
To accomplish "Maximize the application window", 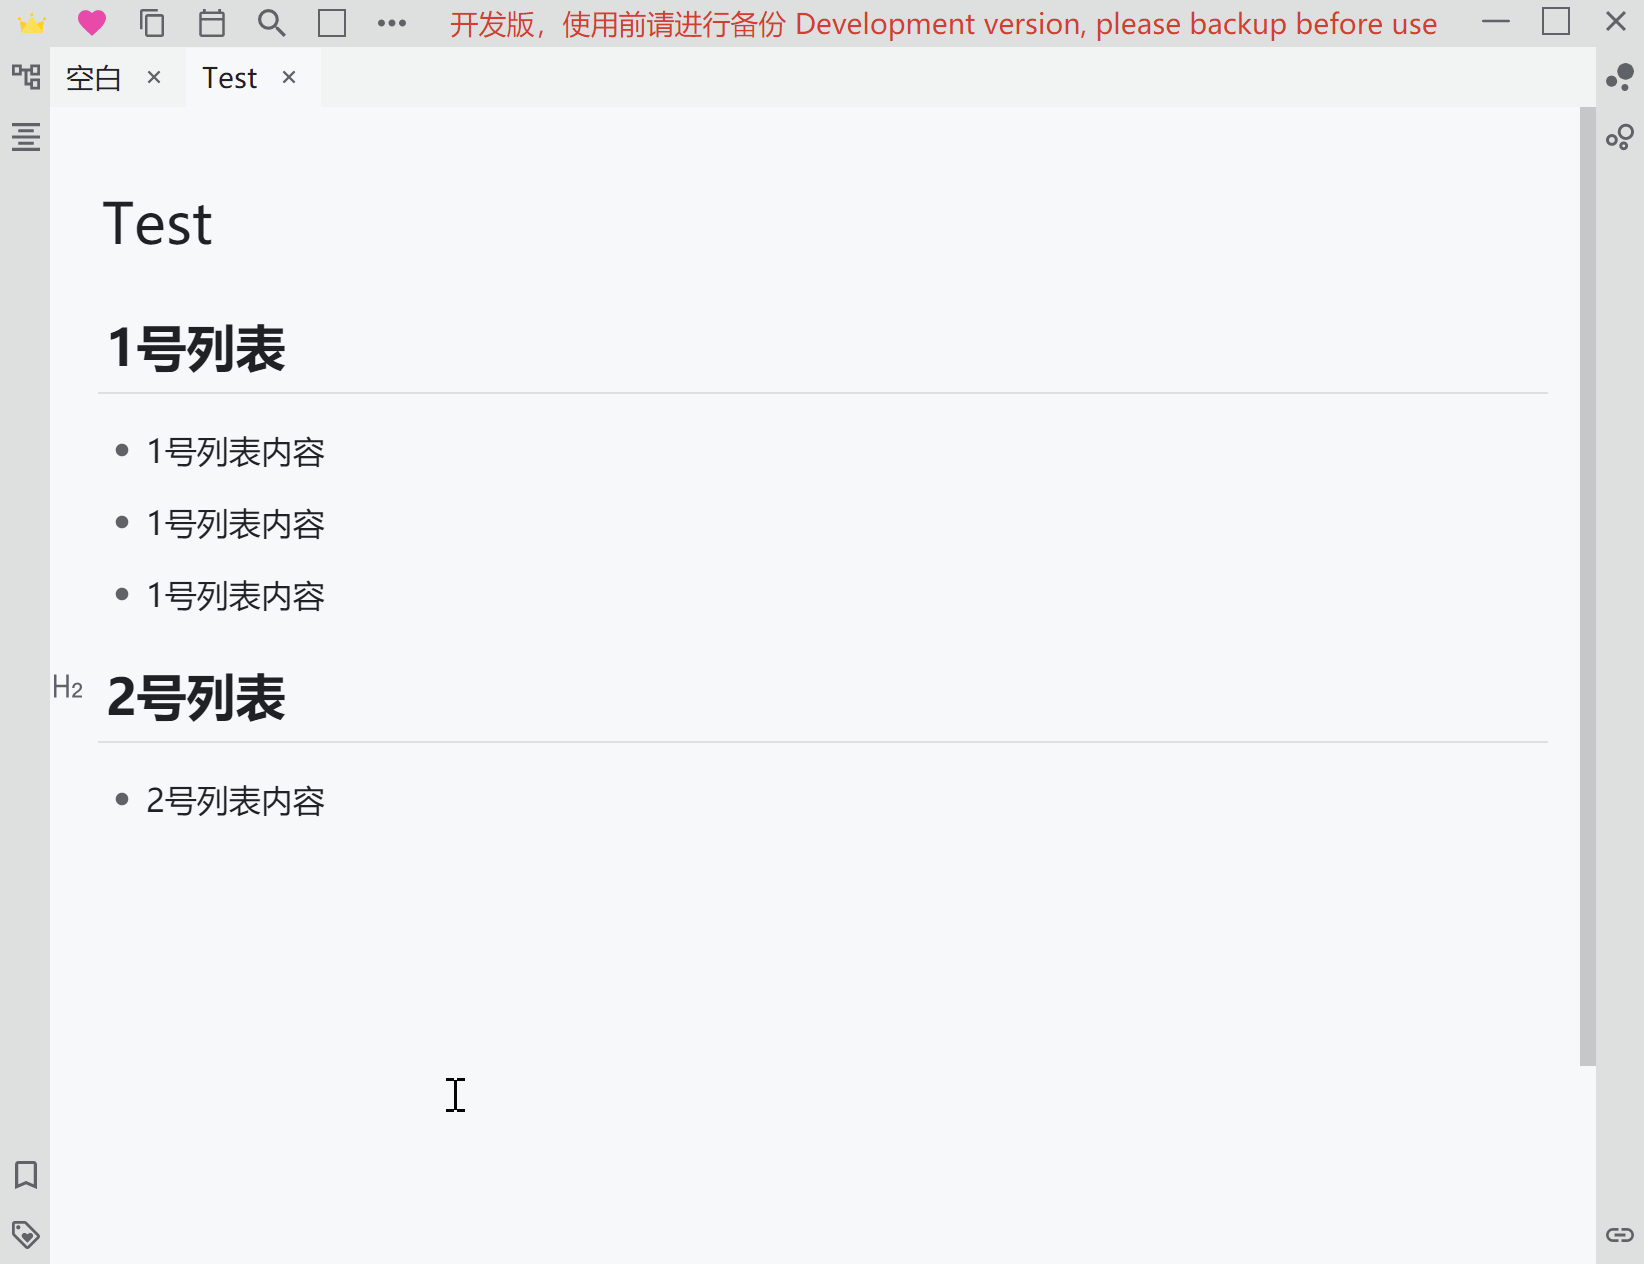I will coord(1556,22).
